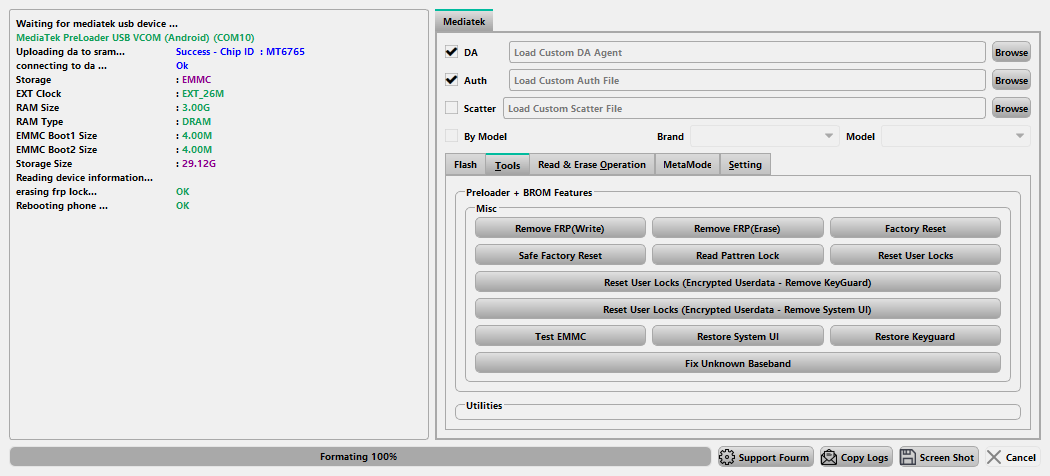Click the EXT_26M clock value
Viewport: 1050px width, 476px height.
tap(203, 93)
